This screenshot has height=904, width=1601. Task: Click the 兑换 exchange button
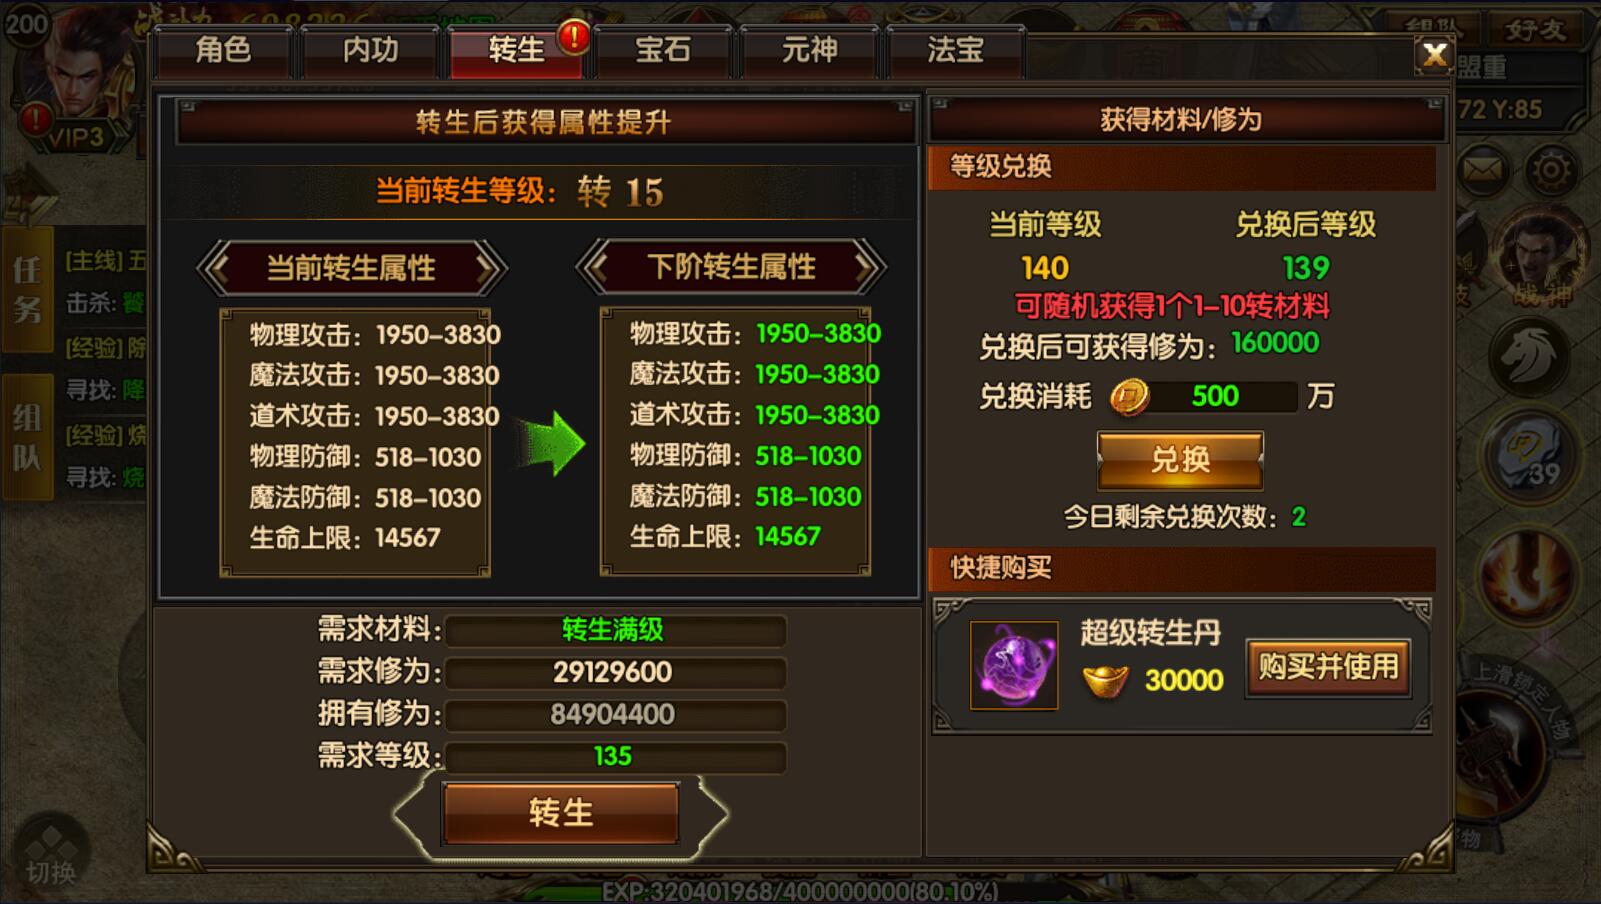1180,460
